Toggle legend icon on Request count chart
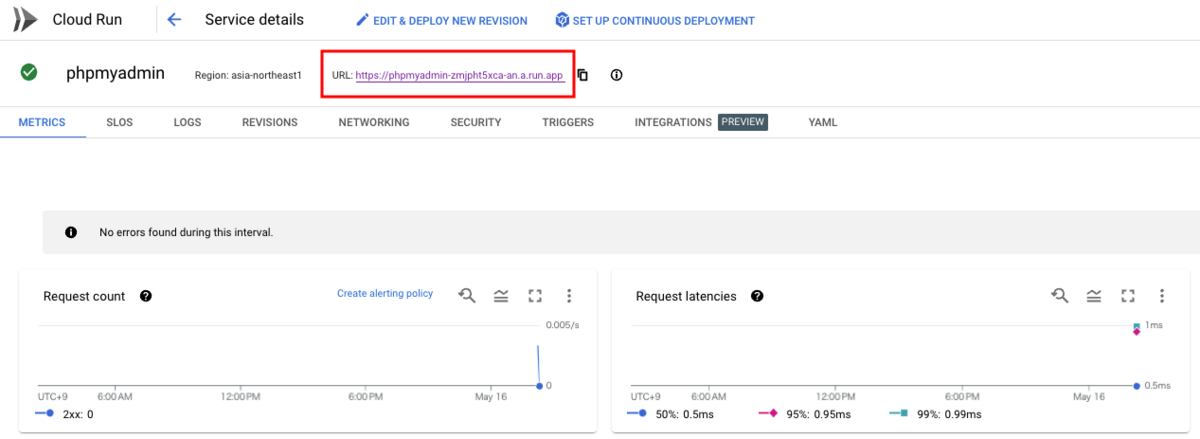This screenshot has height=439, width=1200. (501, 295)
